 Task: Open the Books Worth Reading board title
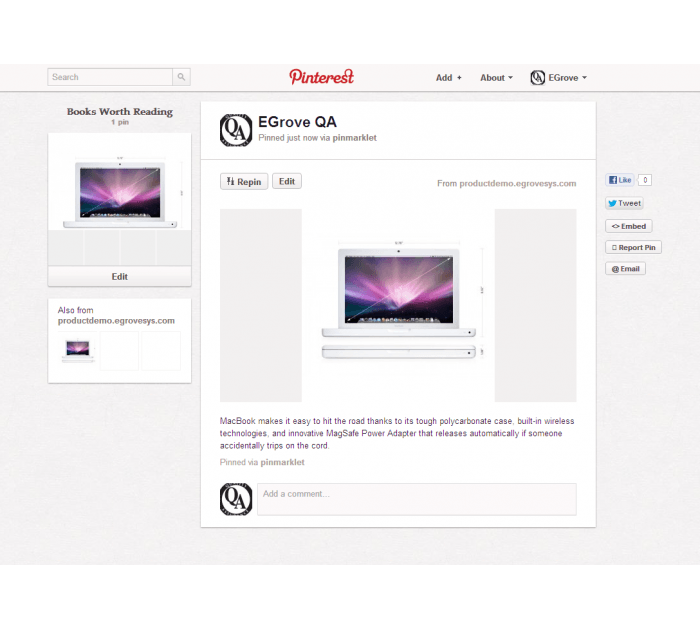[120, 112]
